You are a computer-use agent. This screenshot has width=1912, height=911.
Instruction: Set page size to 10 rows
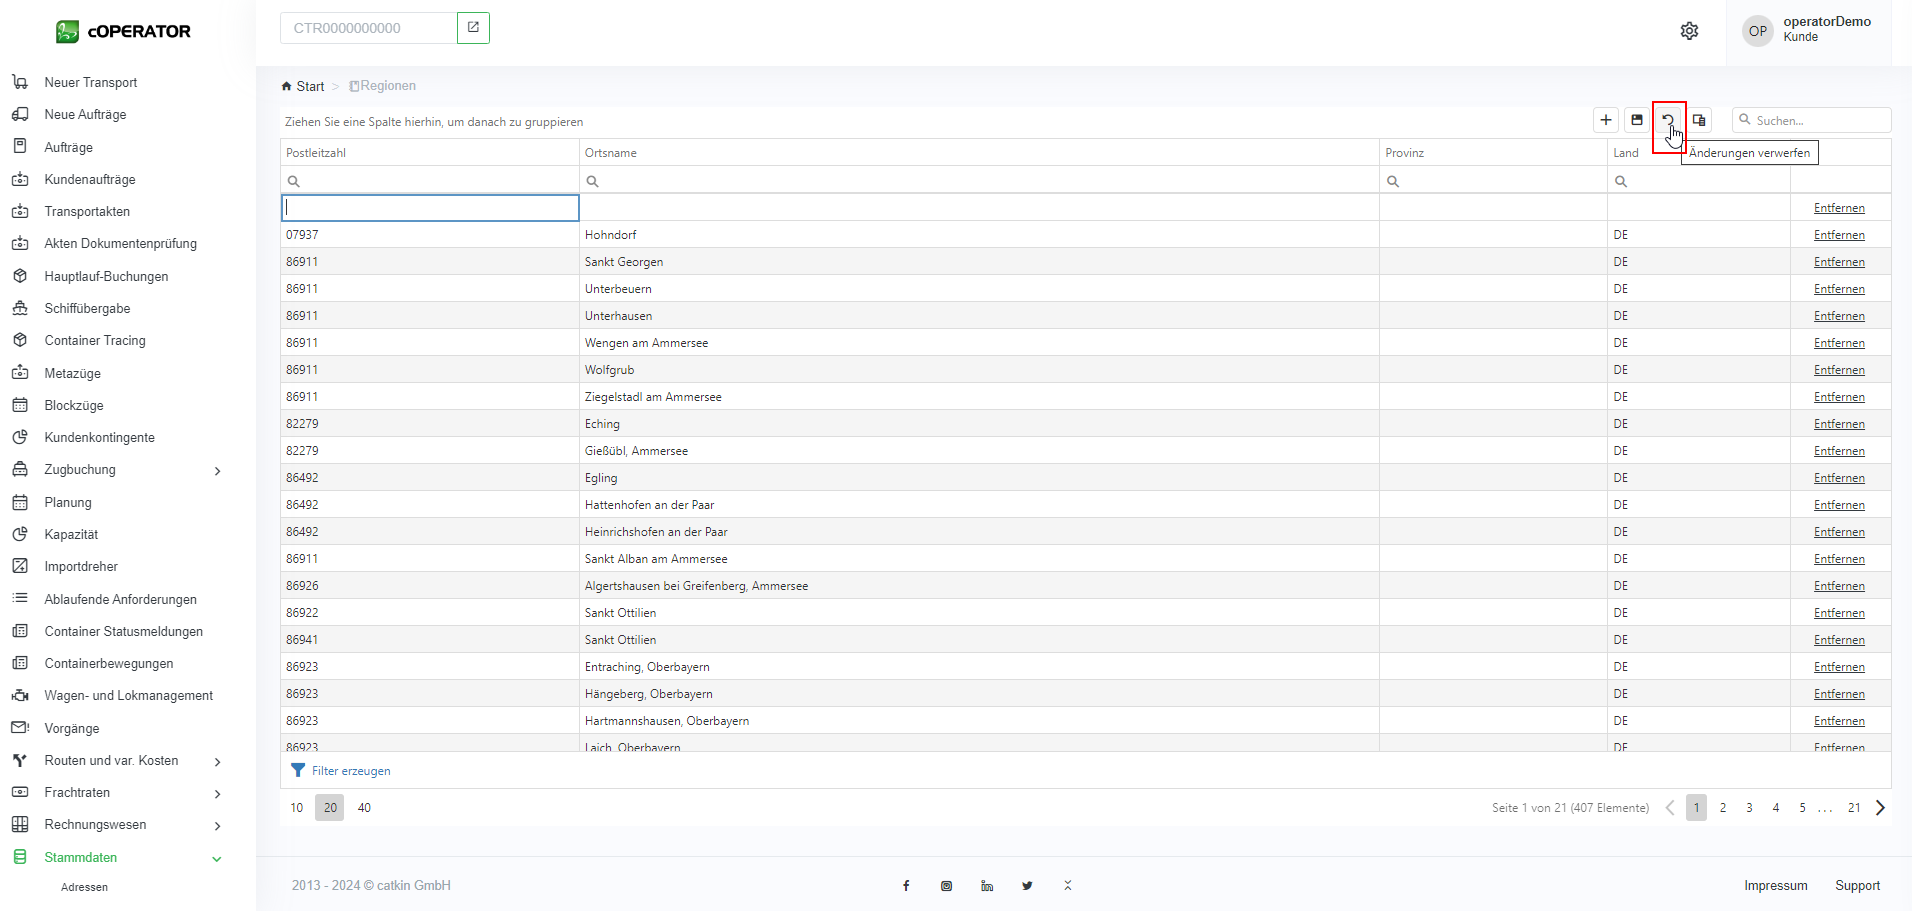297,808
